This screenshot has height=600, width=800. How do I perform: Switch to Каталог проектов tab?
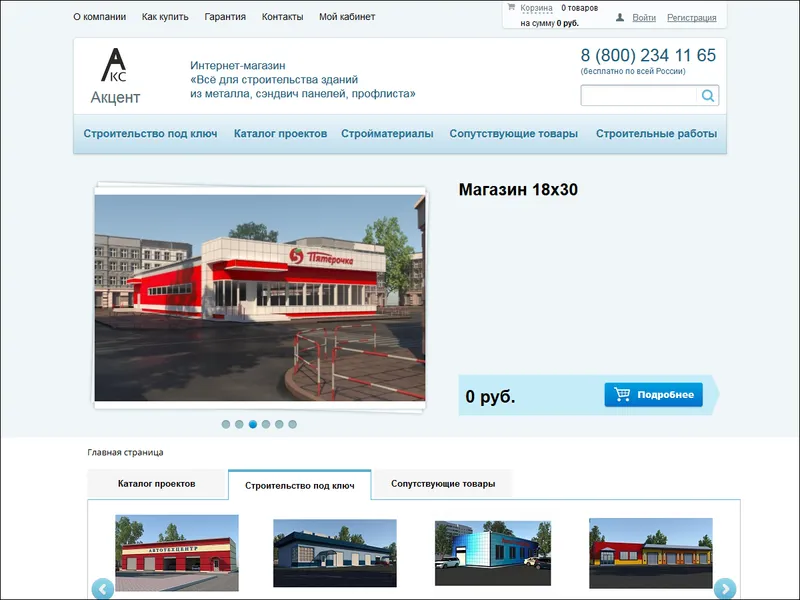coord(157,484)
